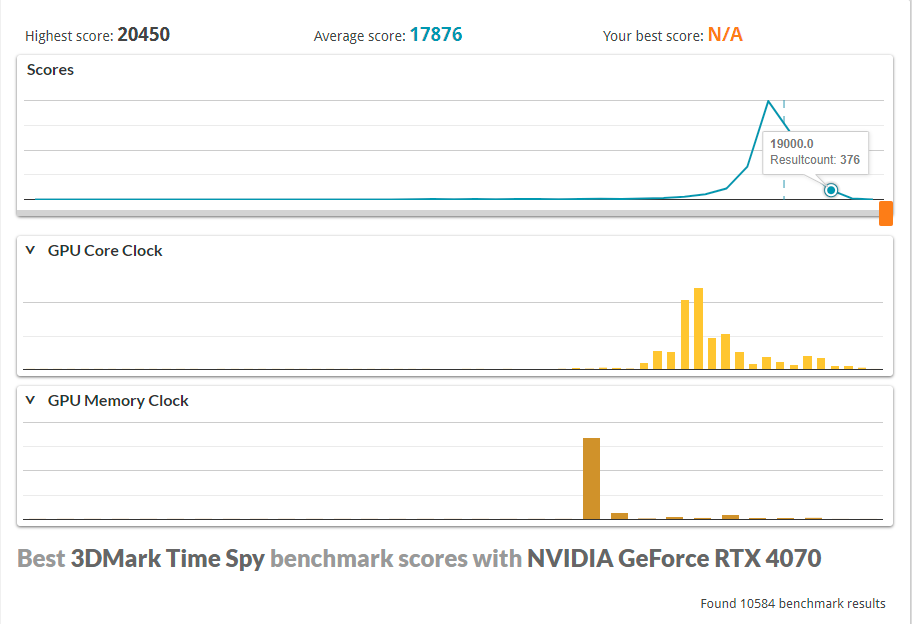Click the highlighted 19000 data point on Scores chart
This screenshot has width=912, height=624.
pyautogui.click(x=831, y=190)
